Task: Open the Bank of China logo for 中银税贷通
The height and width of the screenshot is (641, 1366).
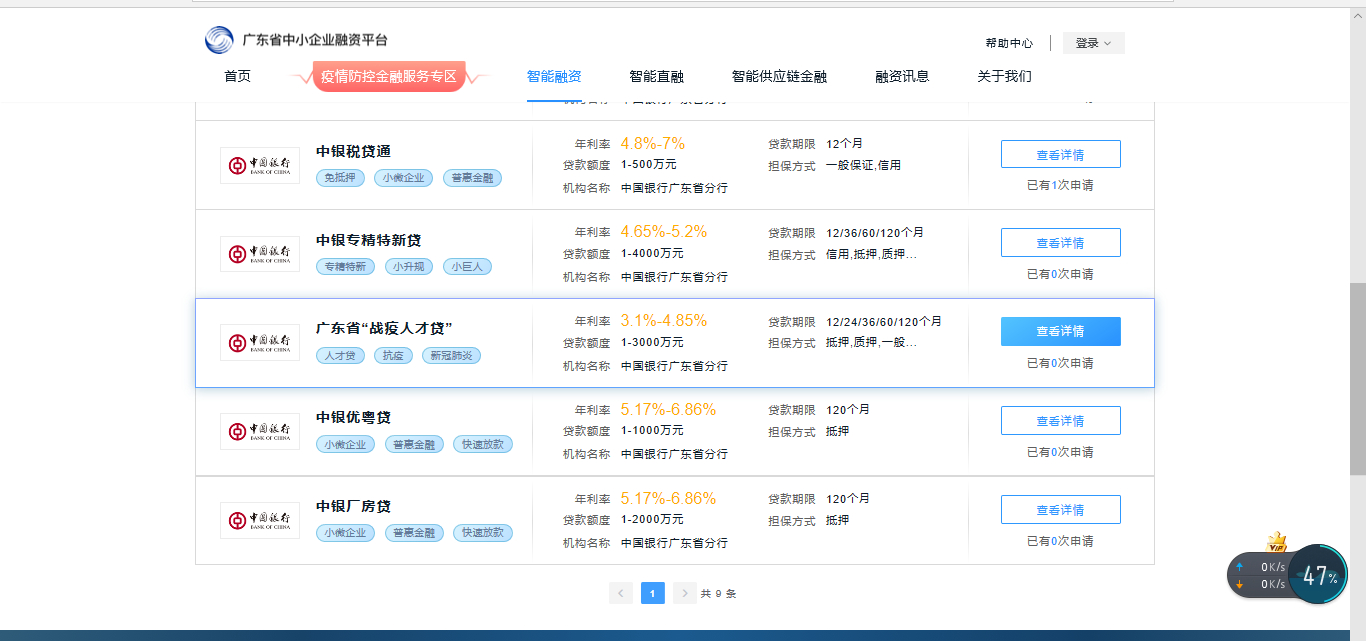Action: 260,165
